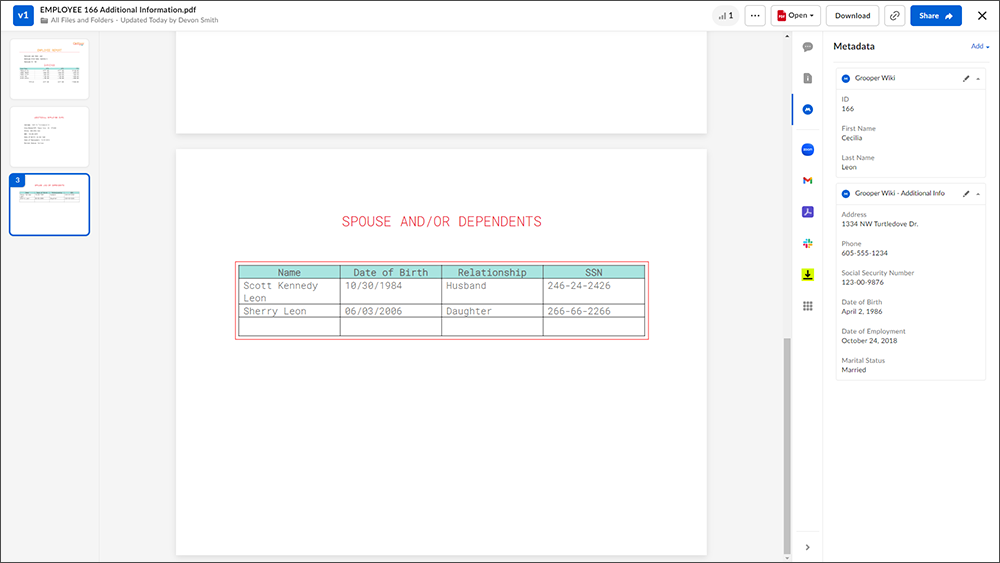Click the Husband cell
The height and width of the screenshot is (563, 1000).
492,291
